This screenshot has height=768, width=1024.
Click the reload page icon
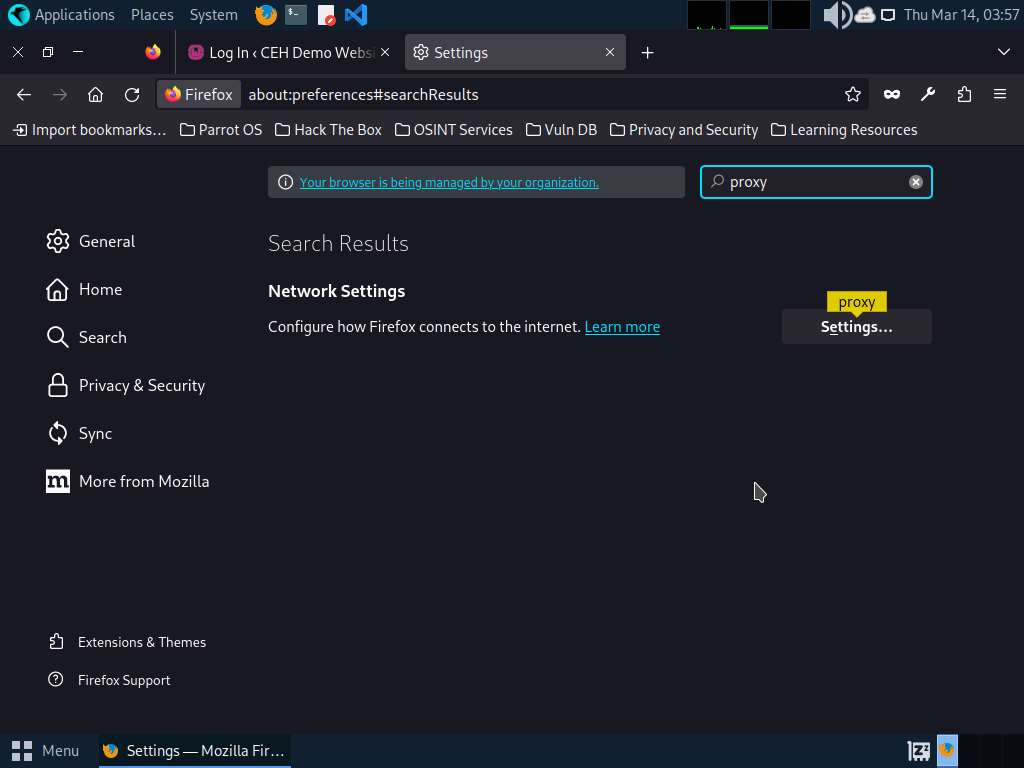pos(132,94)
